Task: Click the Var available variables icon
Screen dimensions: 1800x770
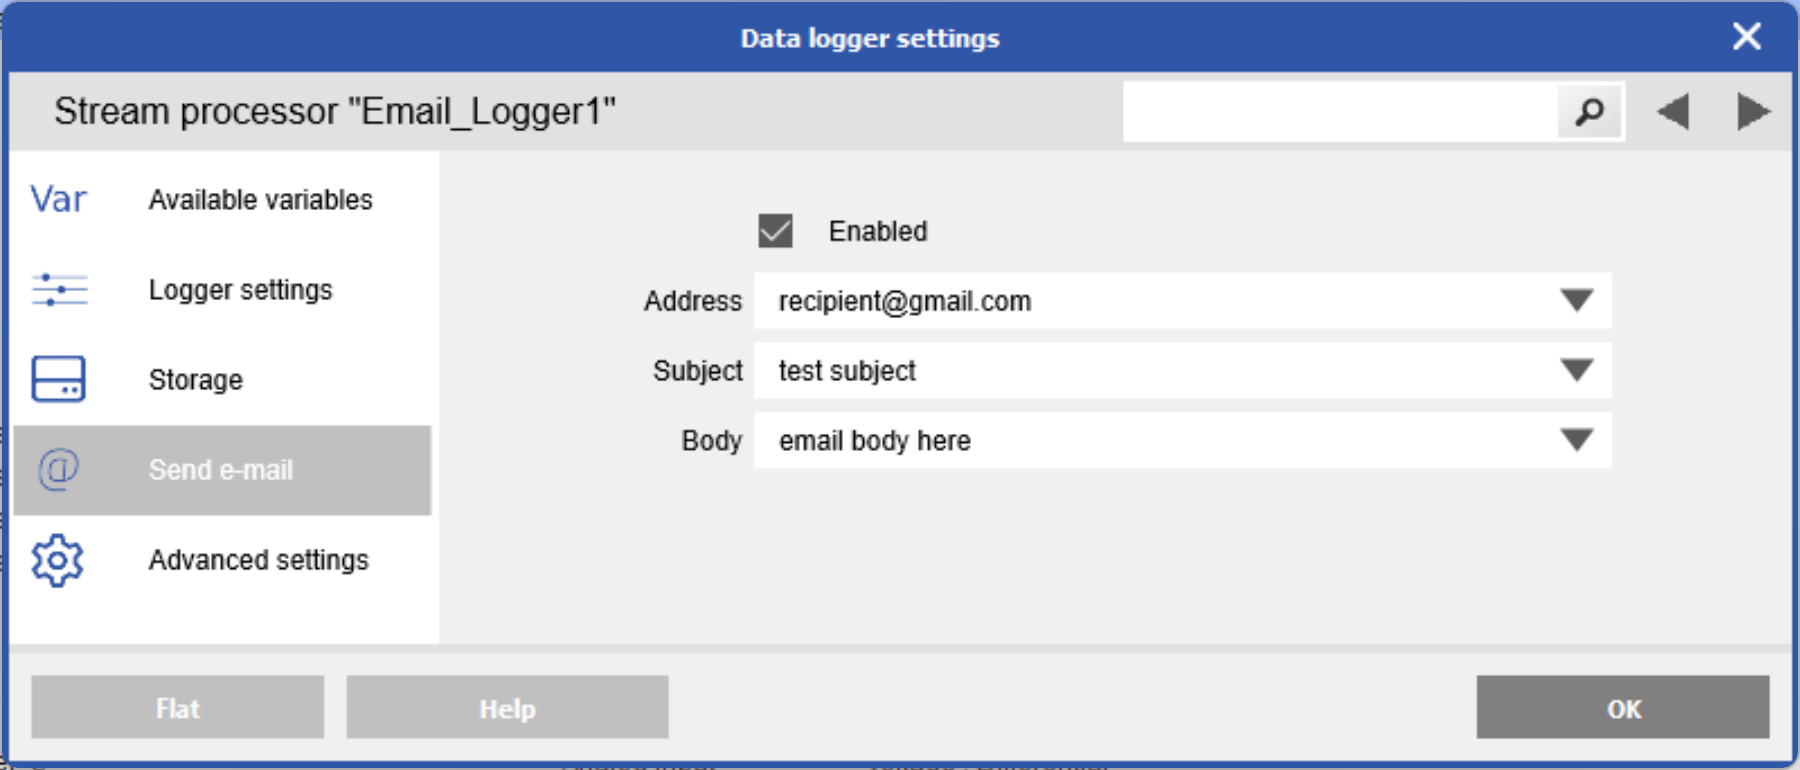Action: coord(59,199)
